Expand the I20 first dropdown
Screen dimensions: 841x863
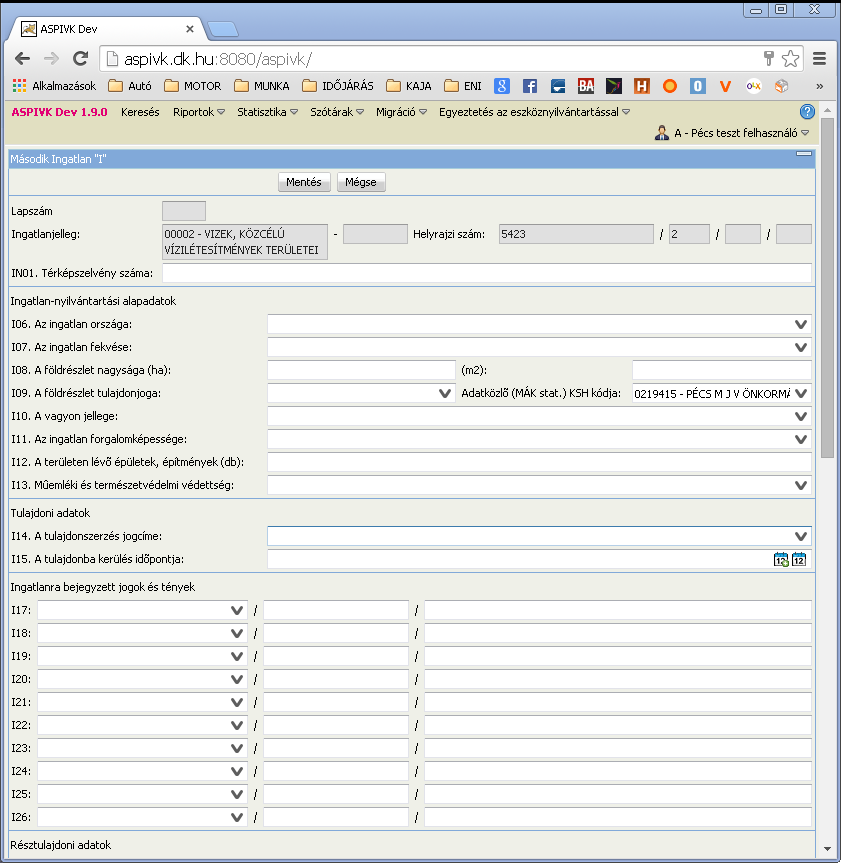tap(237, 679)
